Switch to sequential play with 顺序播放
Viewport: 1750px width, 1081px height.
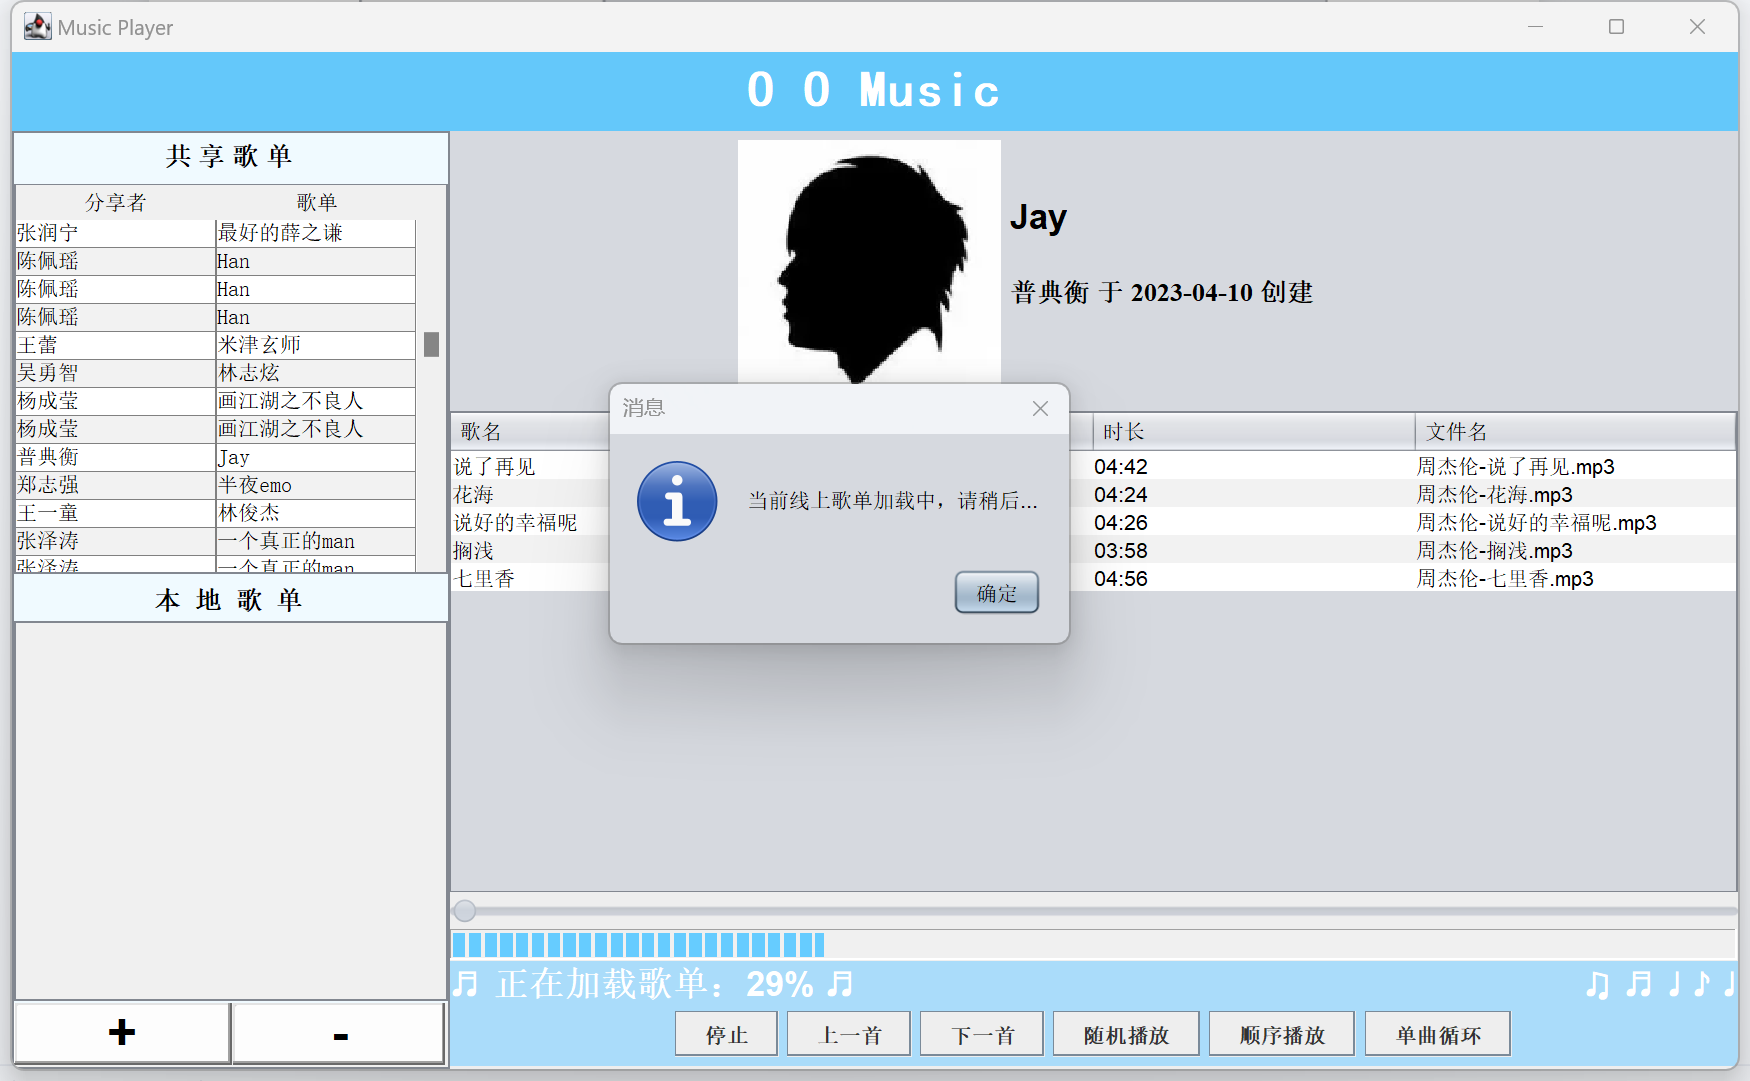pyautogui.click(x=1281, y=1035)
